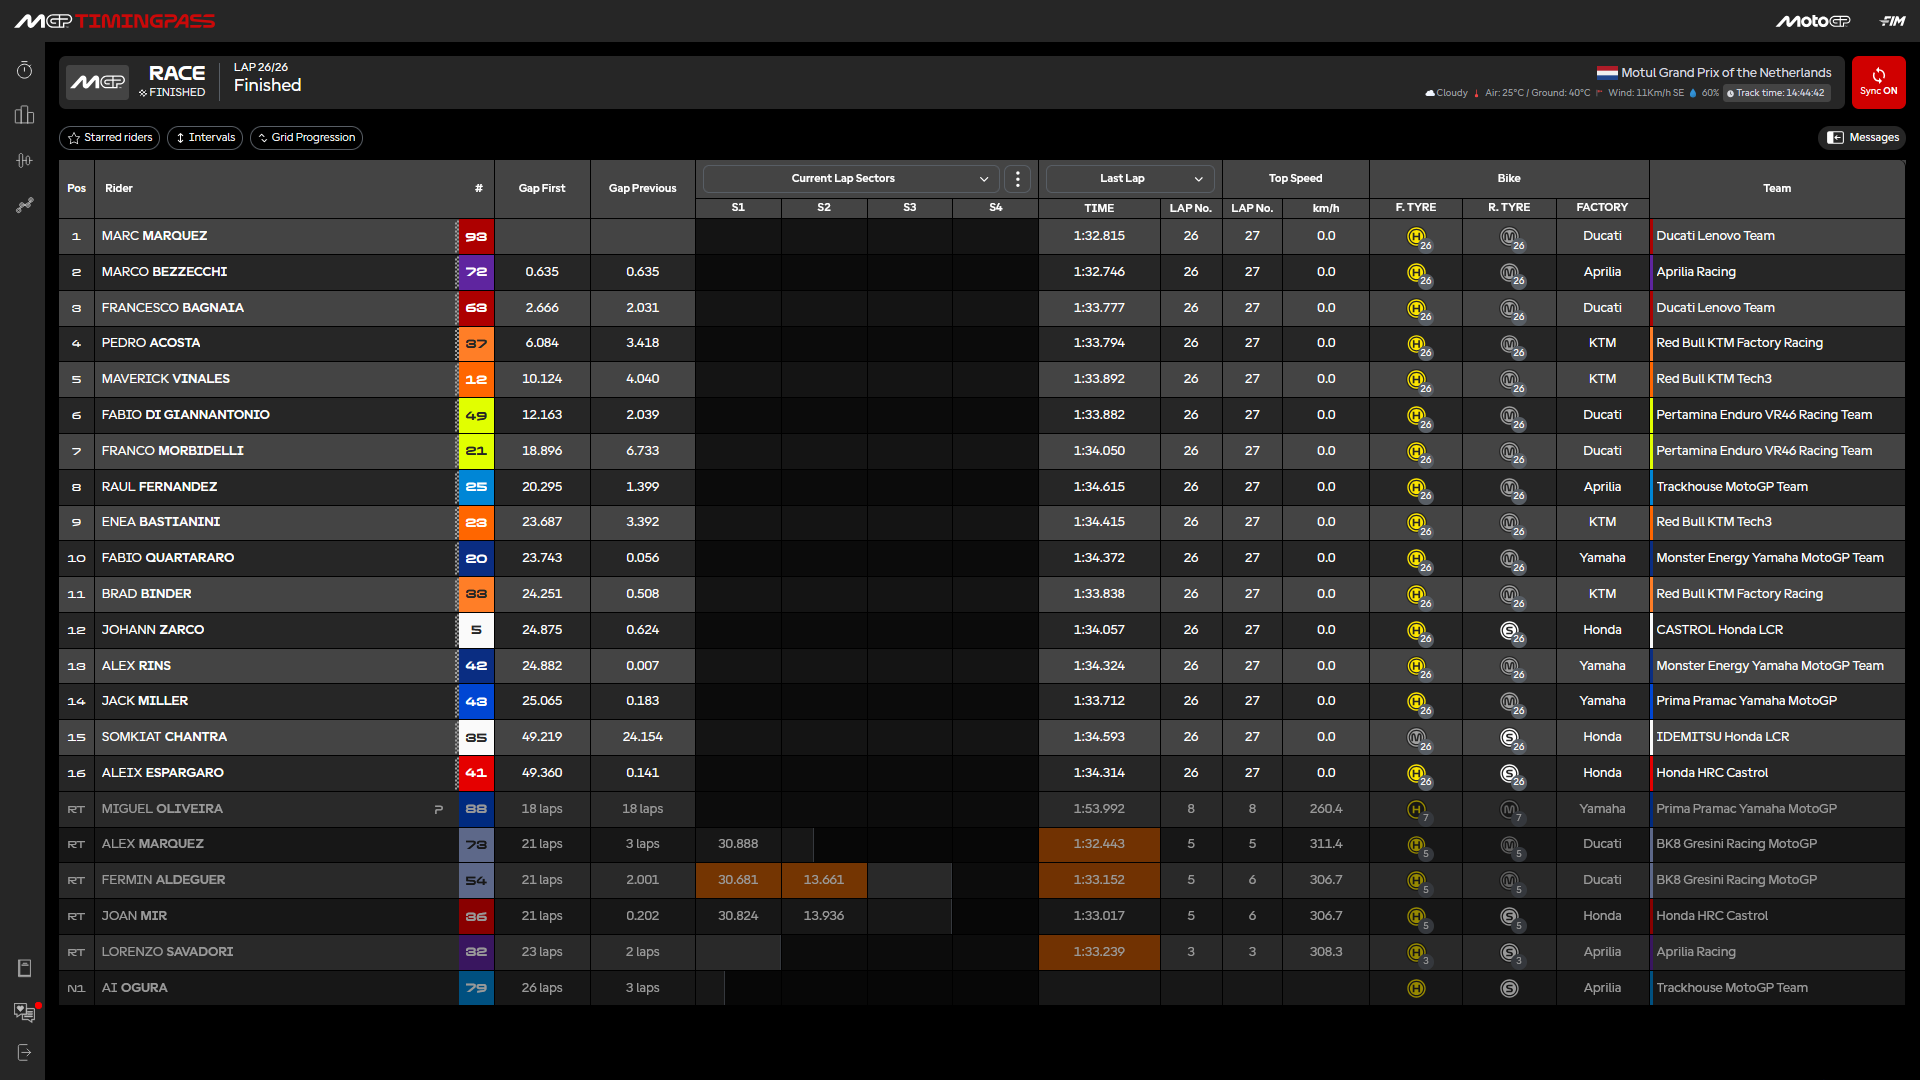Click the F. TYRE column header
Screen dimensions: 1920x1080
click(x=1416, y=208)
